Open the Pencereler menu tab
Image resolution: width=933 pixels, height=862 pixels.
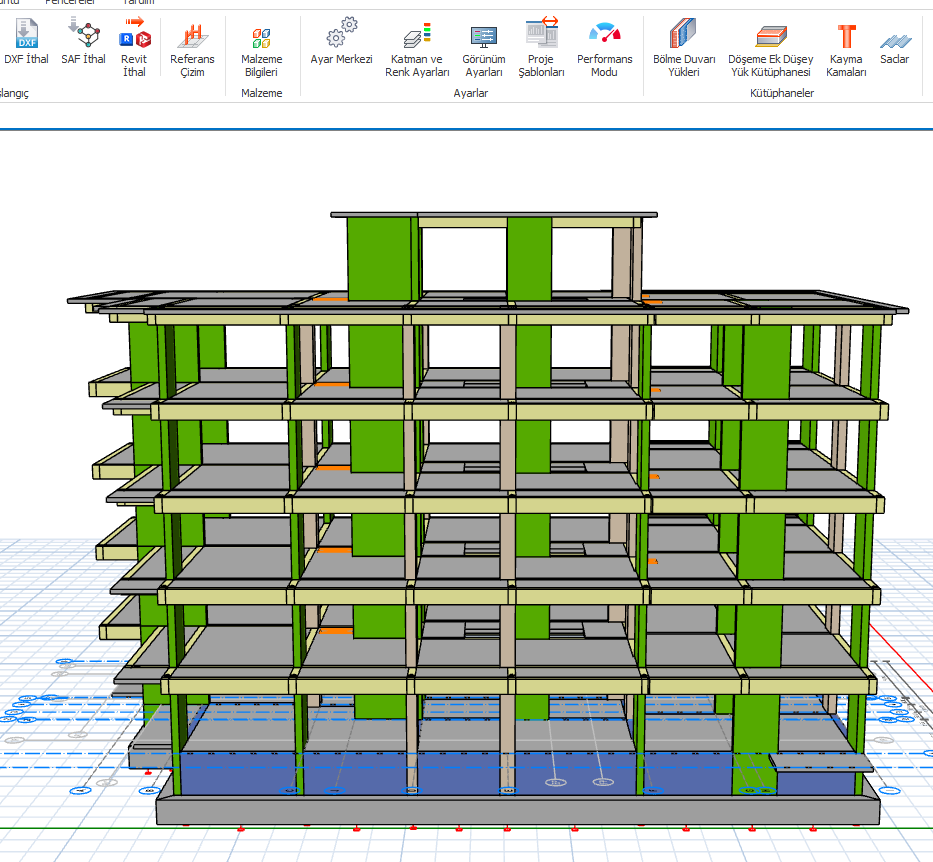70,3
